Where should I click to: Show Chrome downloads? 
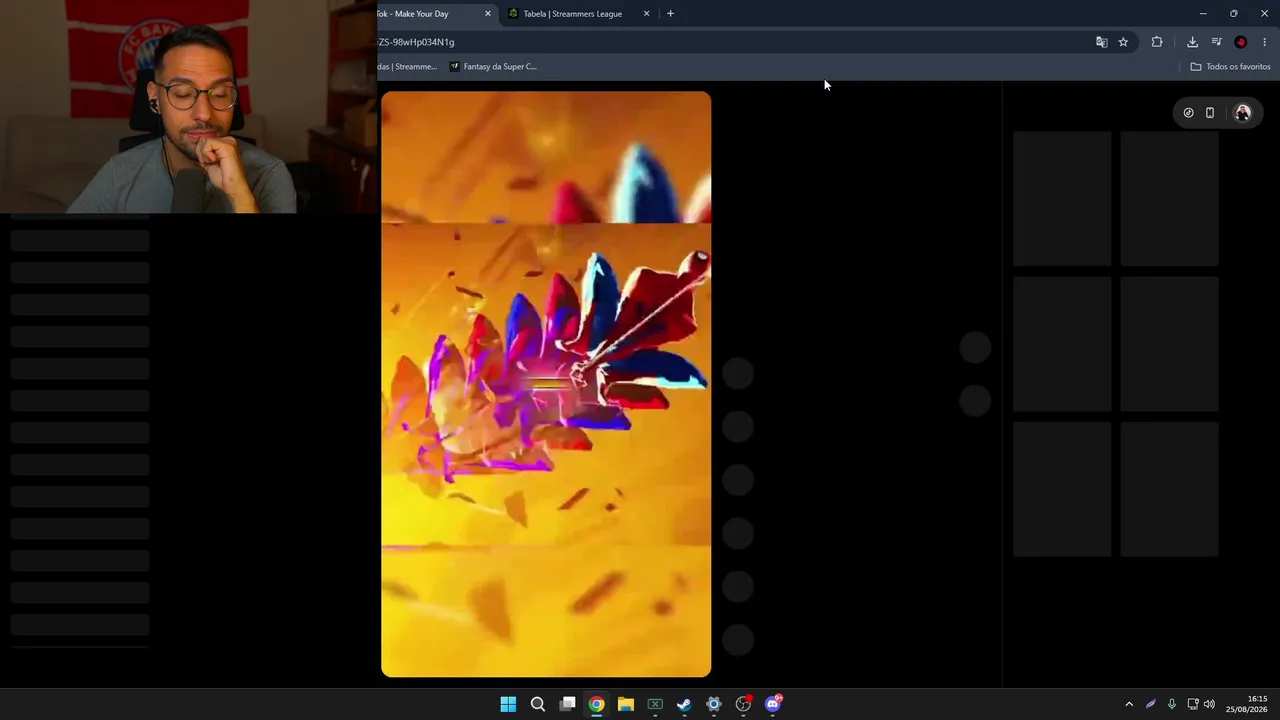click(x=1192, y=42)
